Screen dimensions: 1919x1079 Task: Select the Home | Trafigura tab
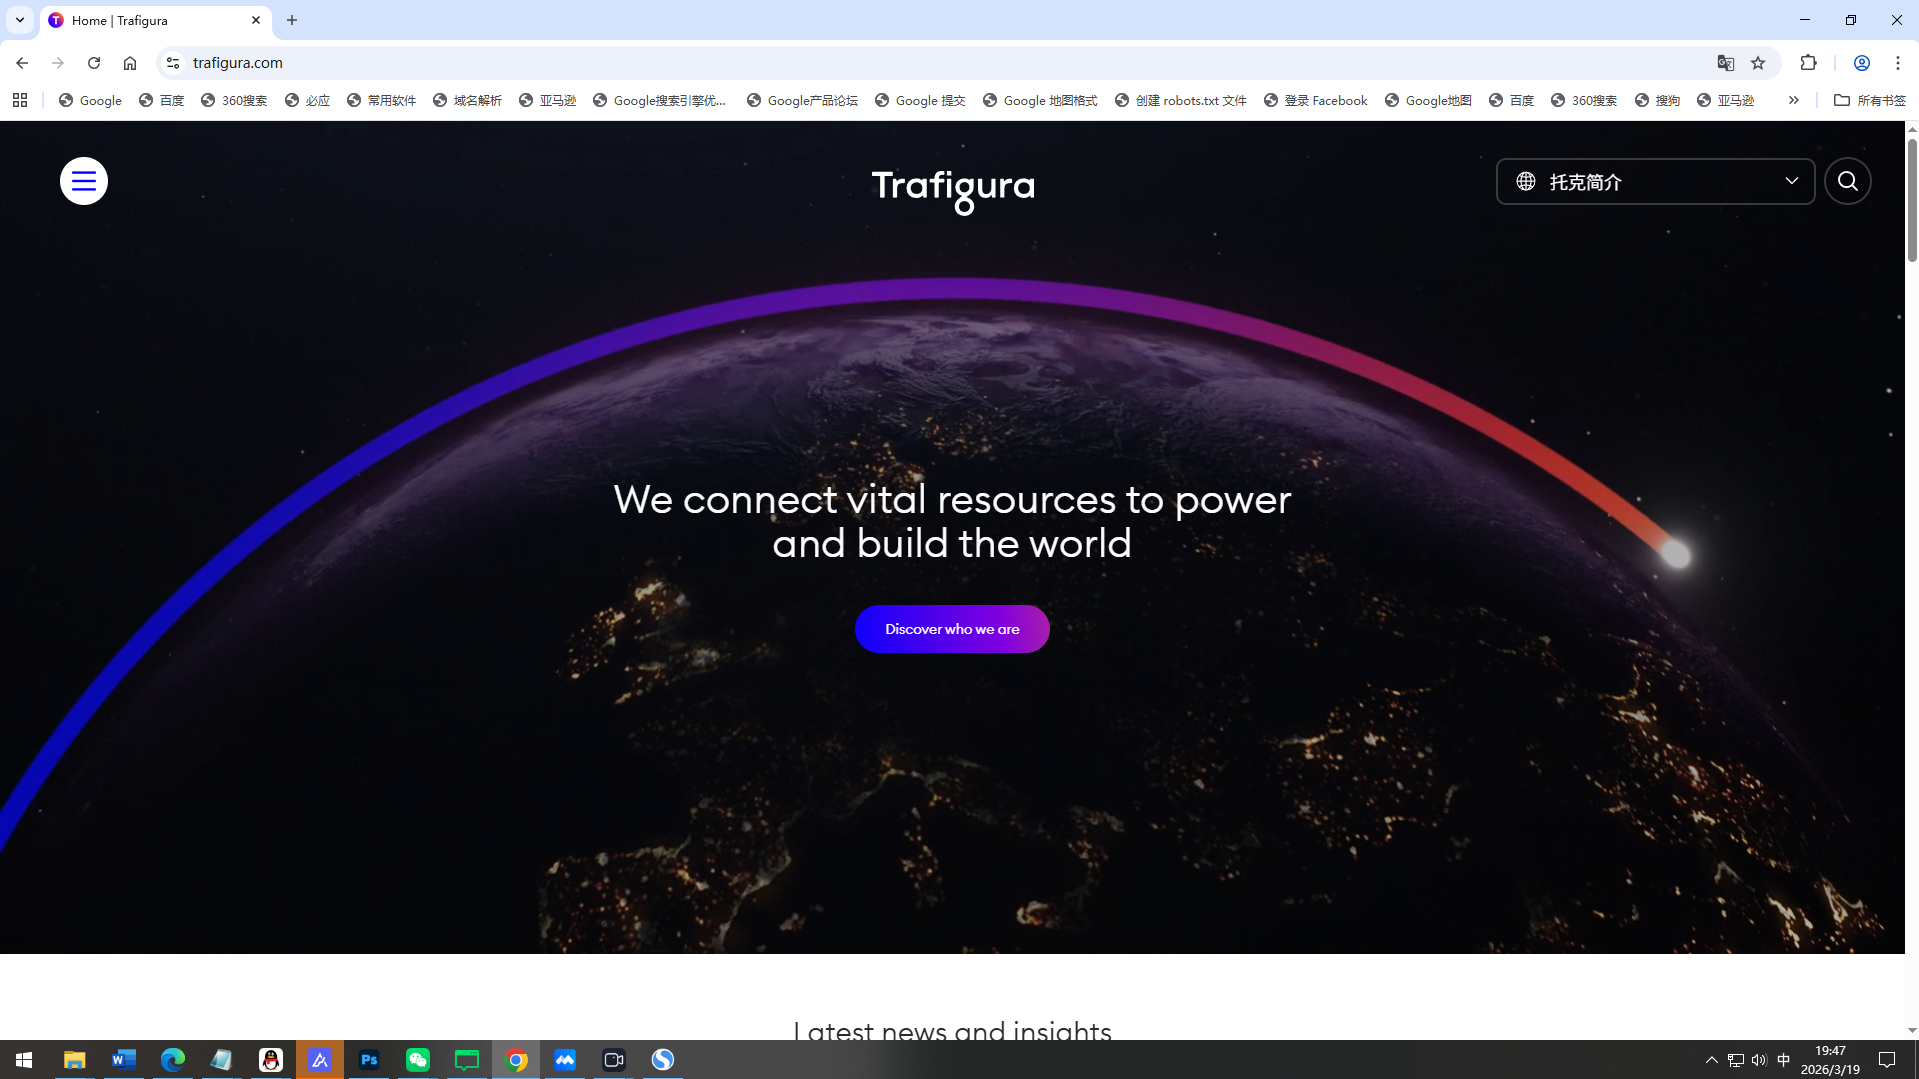tap(155, 20)
